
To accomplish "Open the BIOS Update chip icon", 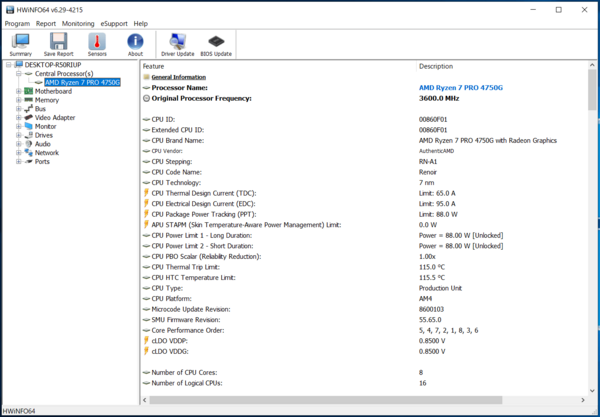I will pyautogui.click(x=216, y=43).
